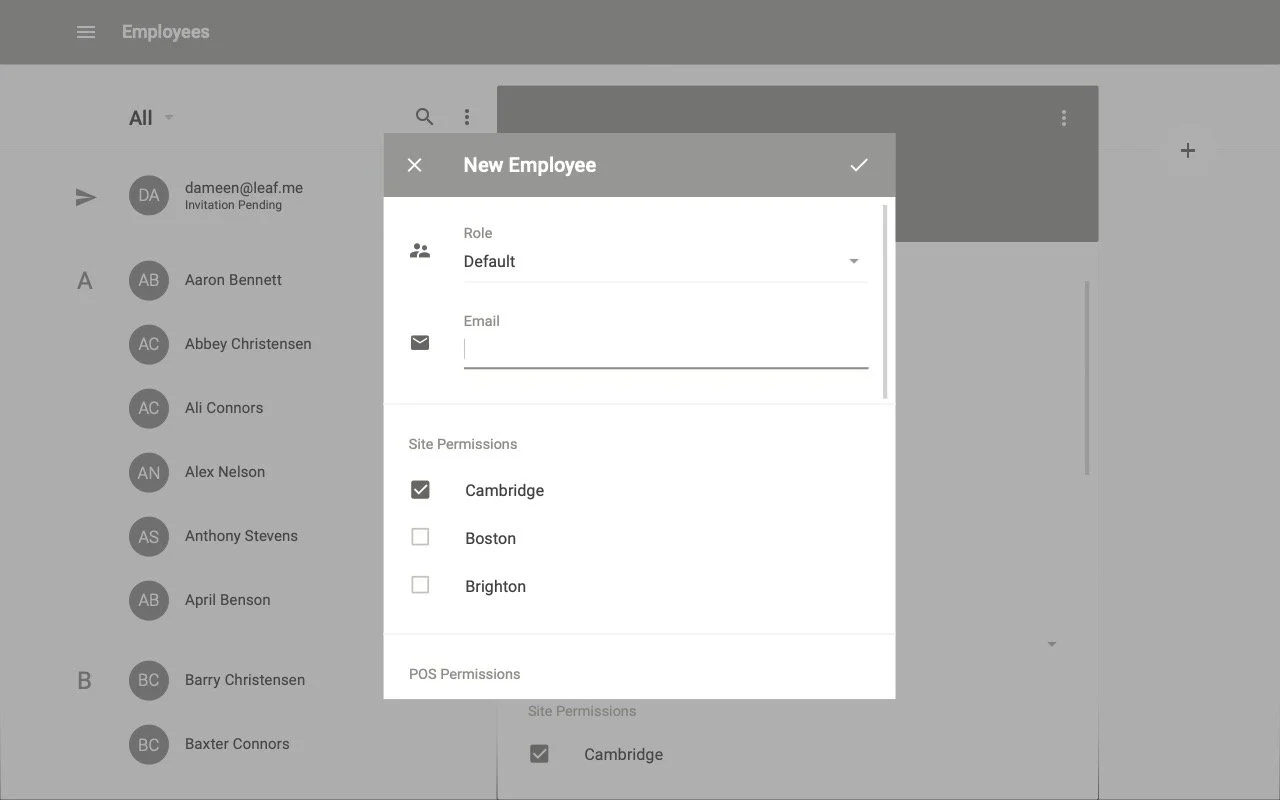Check the Brighton site permission

coord(419,585)
